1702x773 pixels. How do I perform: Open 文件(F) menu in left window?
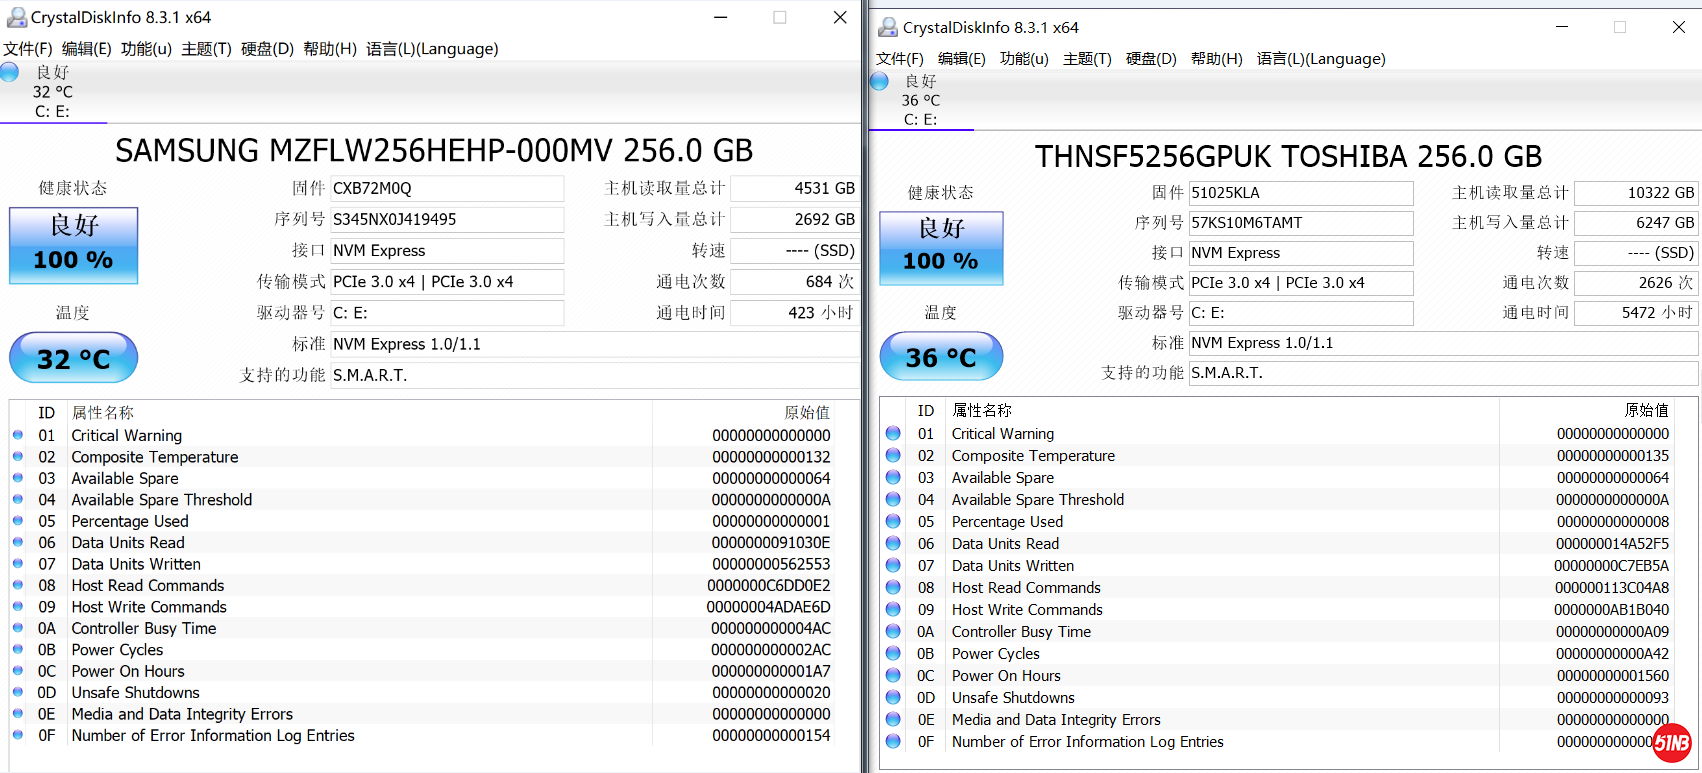tap(27, 49)
